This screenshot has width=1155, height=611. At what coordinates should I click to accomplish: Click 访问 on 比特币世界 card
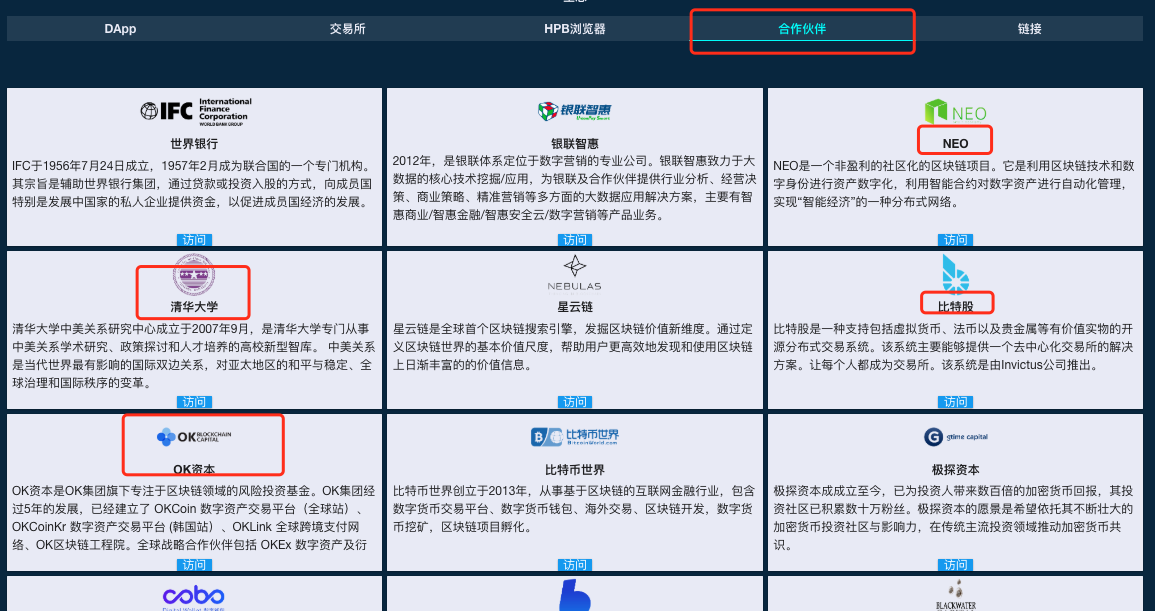tap(575, 565)
